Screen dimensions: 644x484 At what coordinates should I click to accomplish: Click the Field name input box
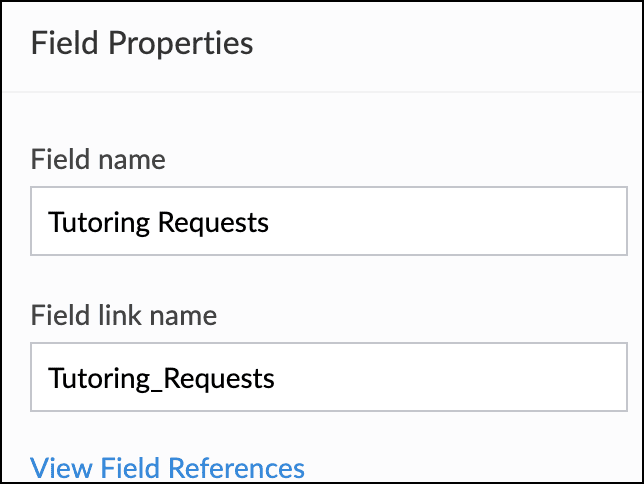tap(328, 220)
